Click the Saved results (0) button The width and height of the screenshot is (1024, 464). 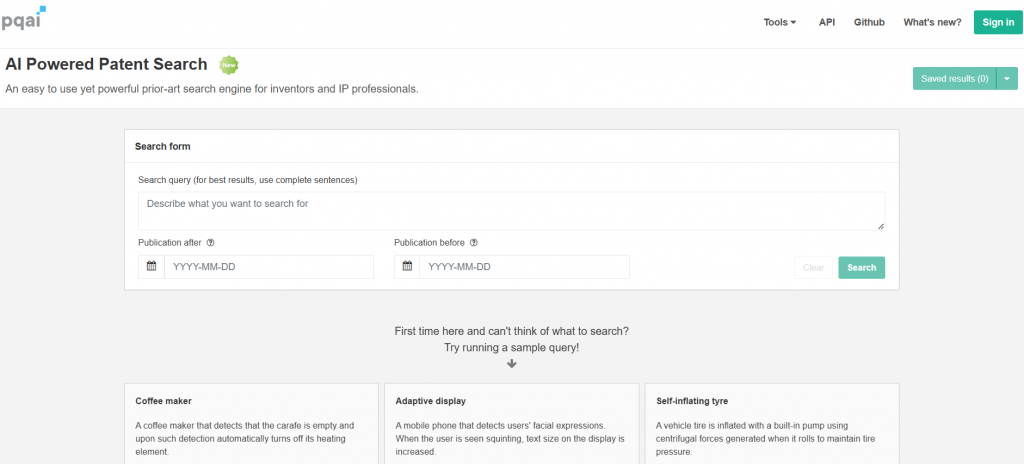pos(954,78)
